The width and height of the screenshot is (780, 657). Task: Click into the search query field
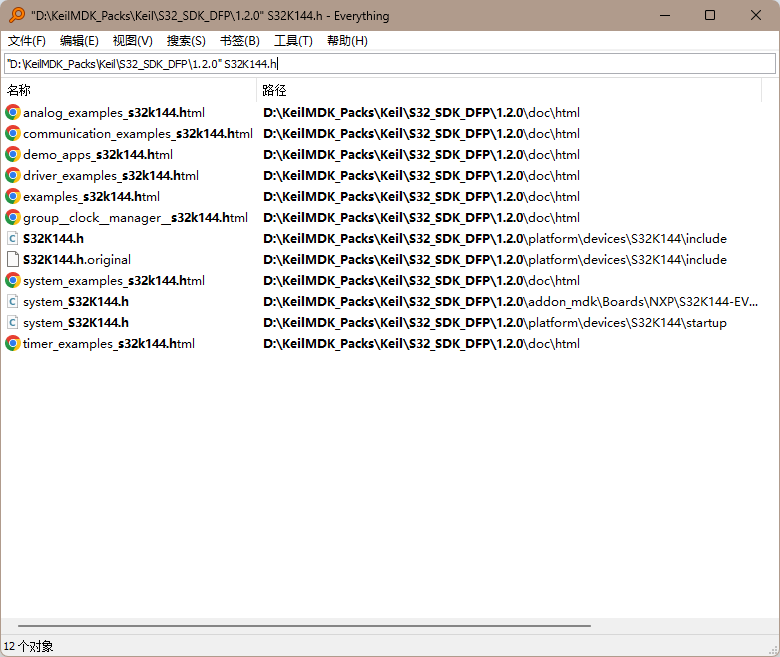[390, 64]
